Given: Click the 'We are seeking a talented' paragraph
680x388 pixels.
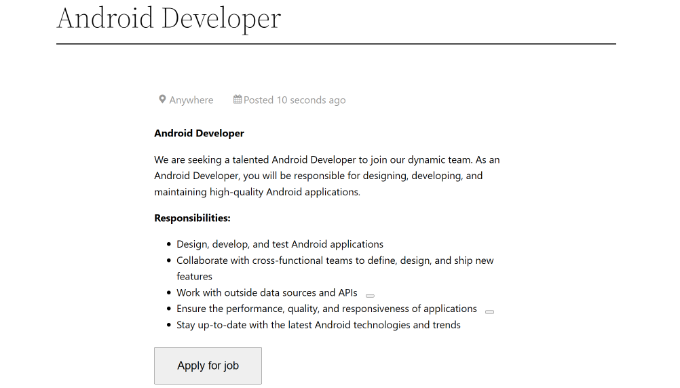Looking at the screenshot, I should click(327, 176).
